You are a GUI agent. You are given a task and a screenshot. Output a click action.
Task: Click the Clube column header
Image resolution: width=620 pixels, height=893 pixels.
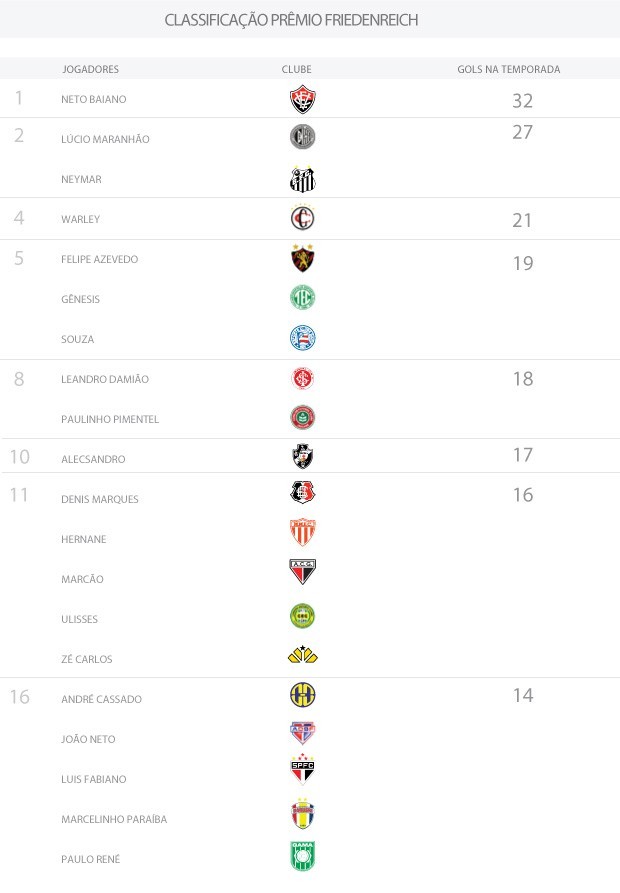click(x=297, y=69)
